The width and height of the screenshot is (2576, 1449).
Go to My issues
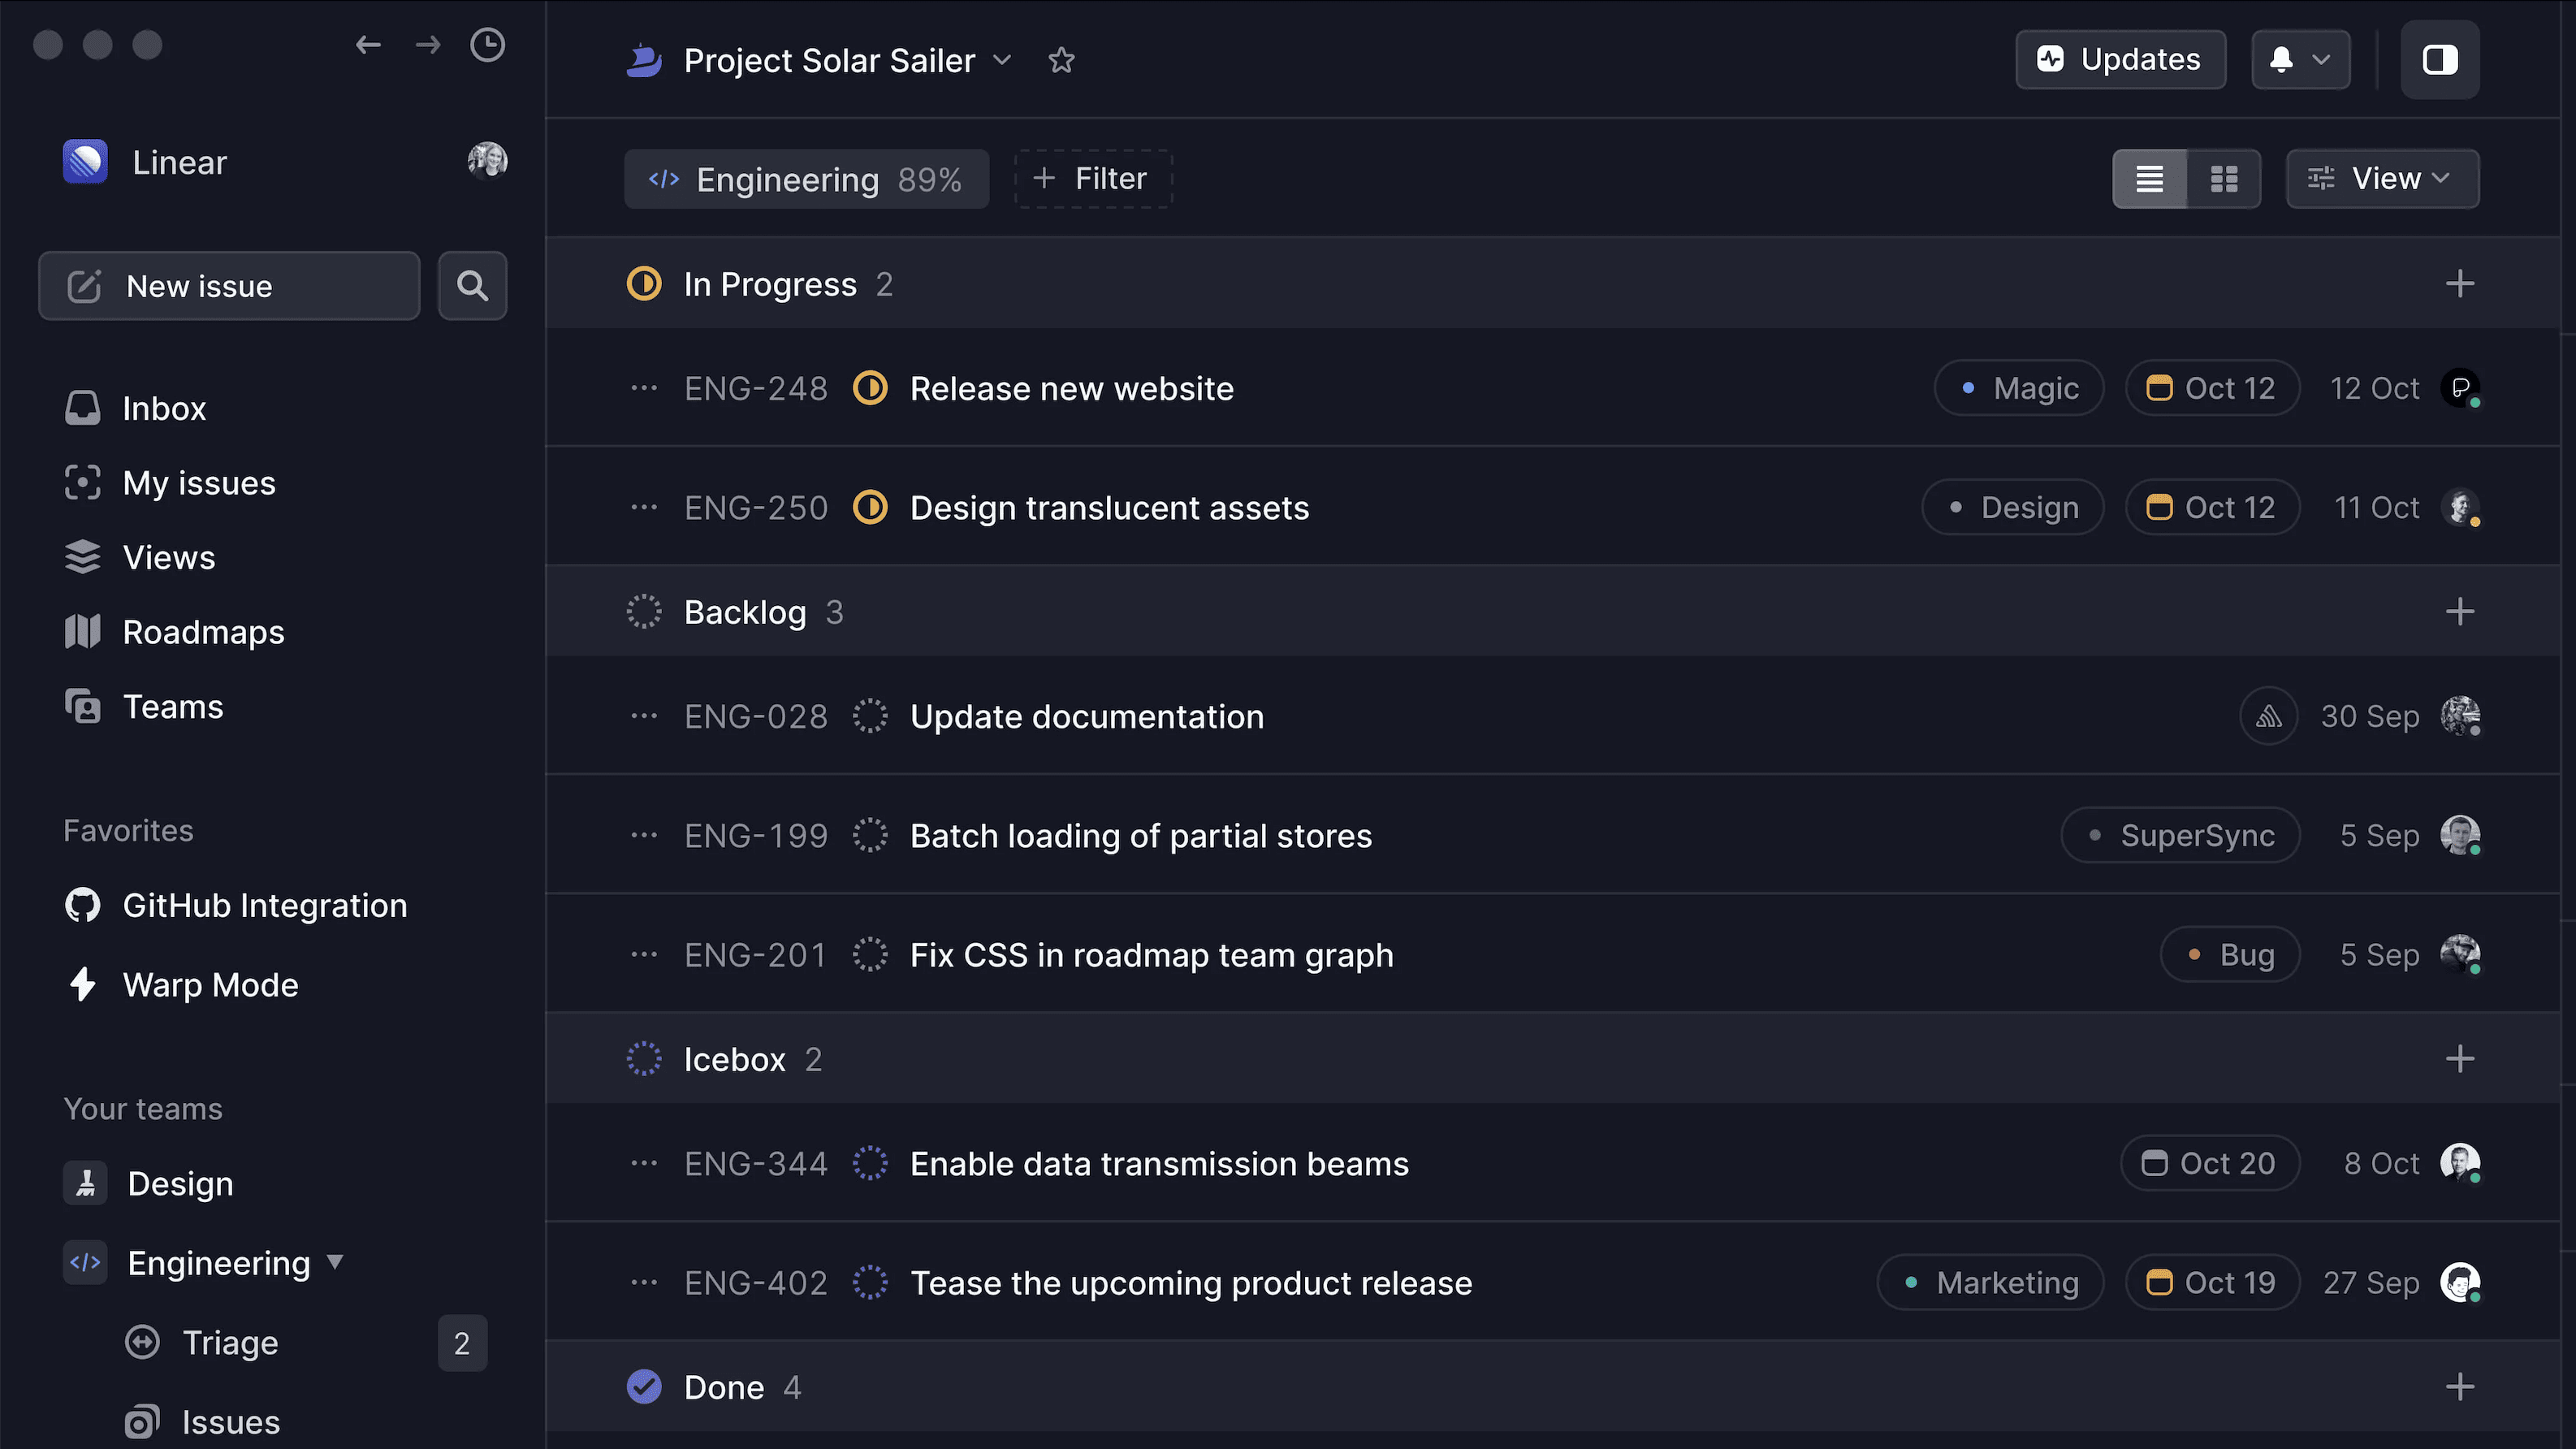click(x=170, y=483)
